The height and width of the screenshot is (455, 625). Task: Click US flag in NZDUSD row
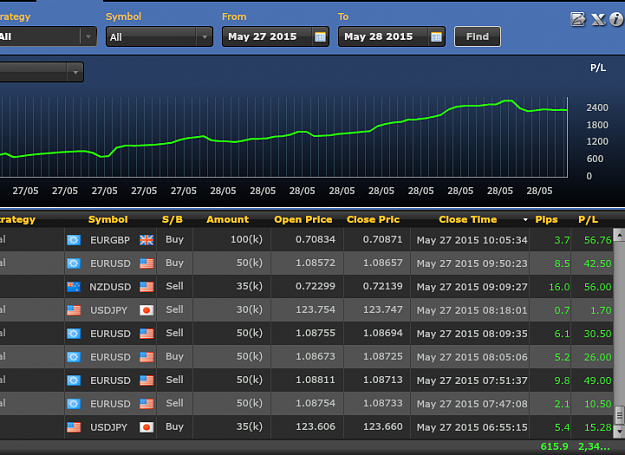pos(146,286)
